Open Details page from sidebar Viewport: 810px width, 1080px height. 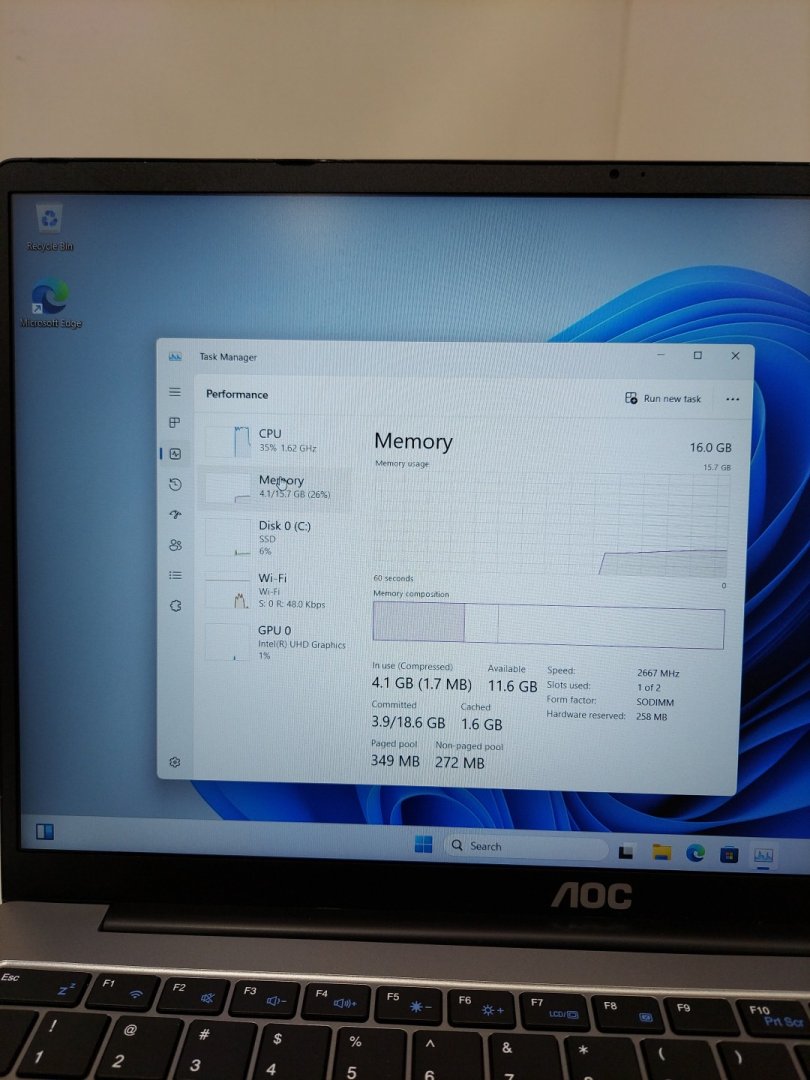(175, 575)
